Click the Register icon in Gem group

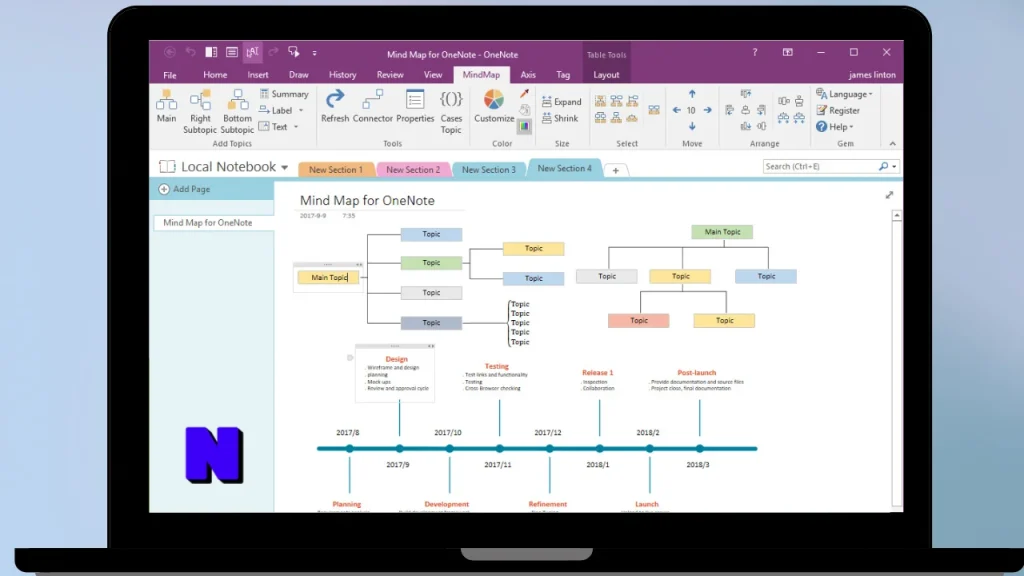(x=822, y=110)
